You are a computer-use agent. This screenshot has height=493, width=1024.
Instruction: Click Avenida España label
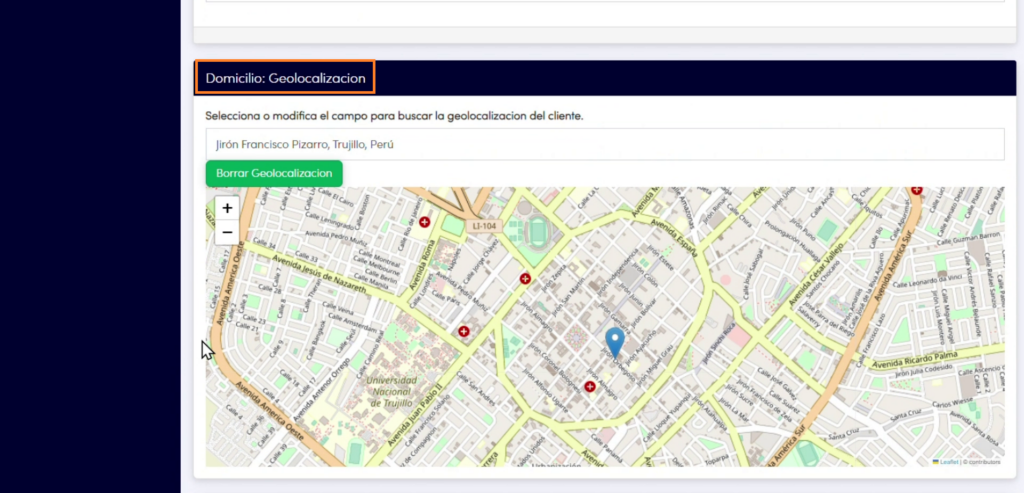click(x=676, y=238)
